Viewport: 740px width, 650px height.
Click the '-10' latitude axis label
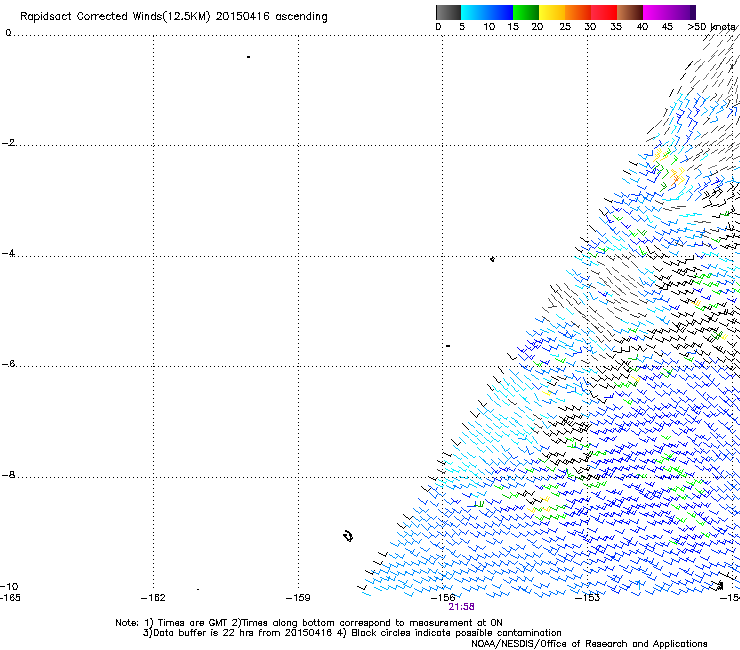coord(9,587)
